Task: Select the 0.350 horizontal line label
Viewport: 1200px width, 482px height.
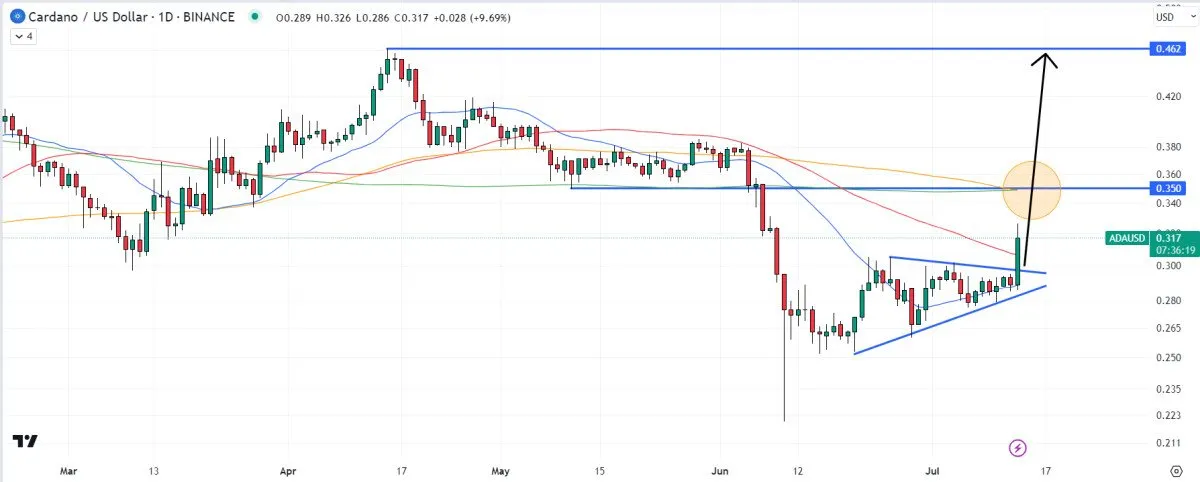Action: point(1165,188)
